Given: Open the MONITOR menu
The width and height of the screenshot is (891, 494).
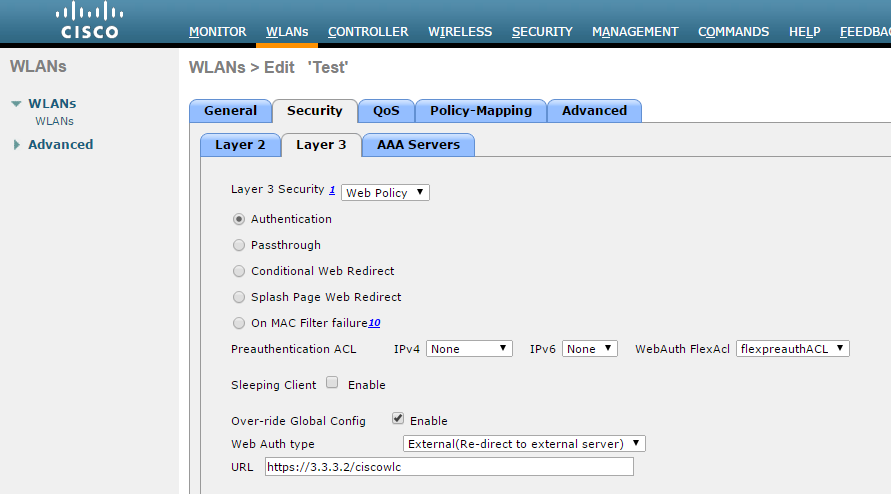Looking at the screenshot, I should (x=218, y=32).
